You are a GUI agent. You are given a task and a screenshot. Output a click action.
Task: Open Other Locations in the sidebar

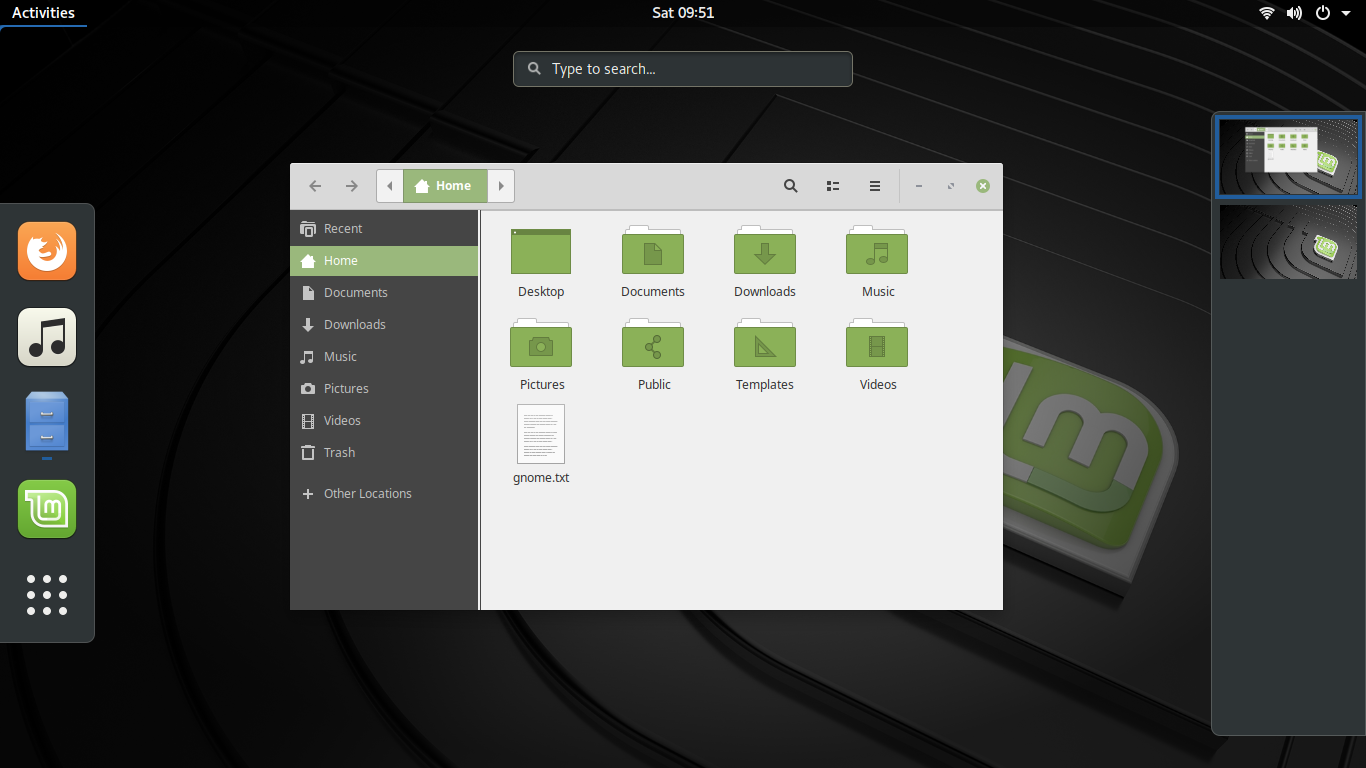(x=367, y=493)
